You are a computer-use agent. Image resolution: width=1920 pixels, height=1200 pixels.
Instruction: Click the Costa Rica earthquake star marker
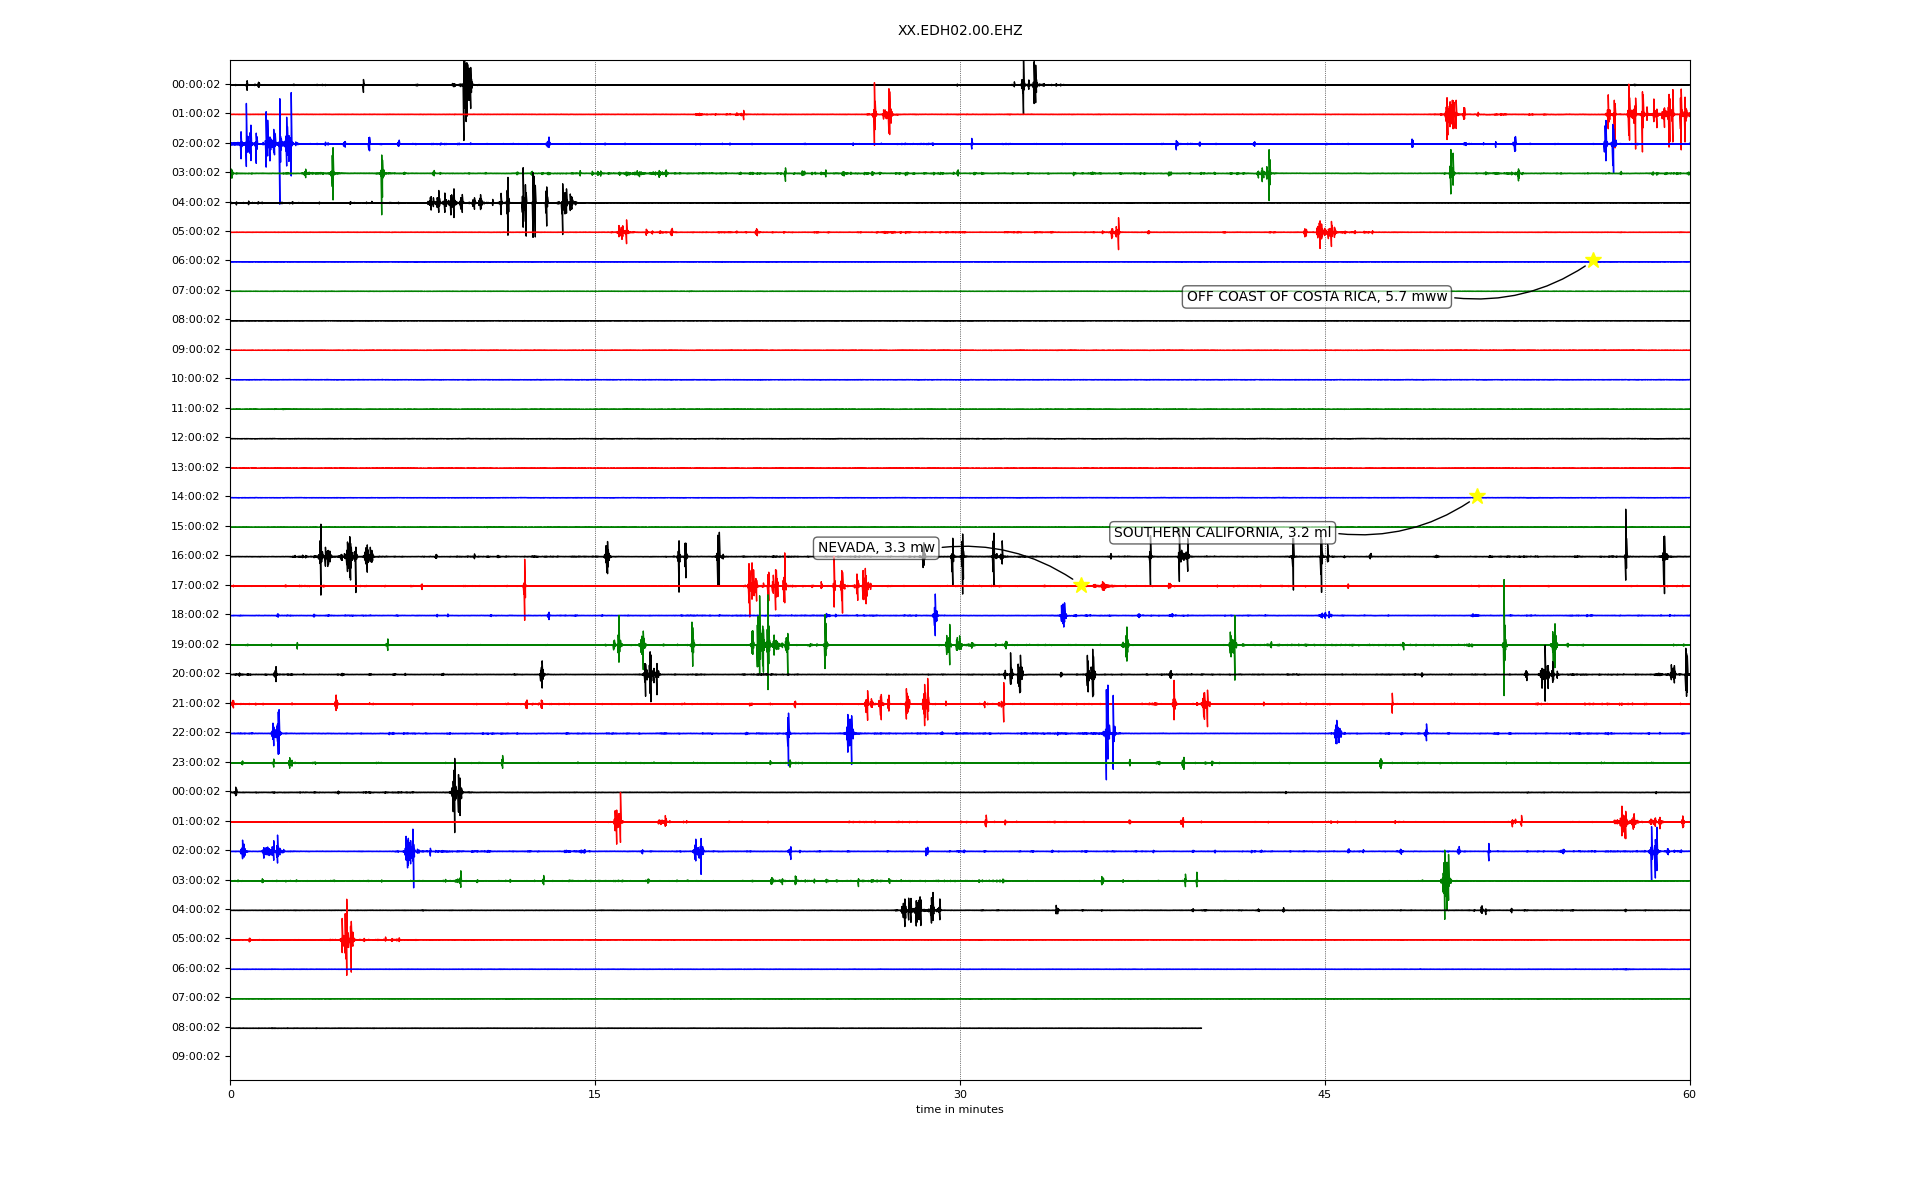[1593, 260]
